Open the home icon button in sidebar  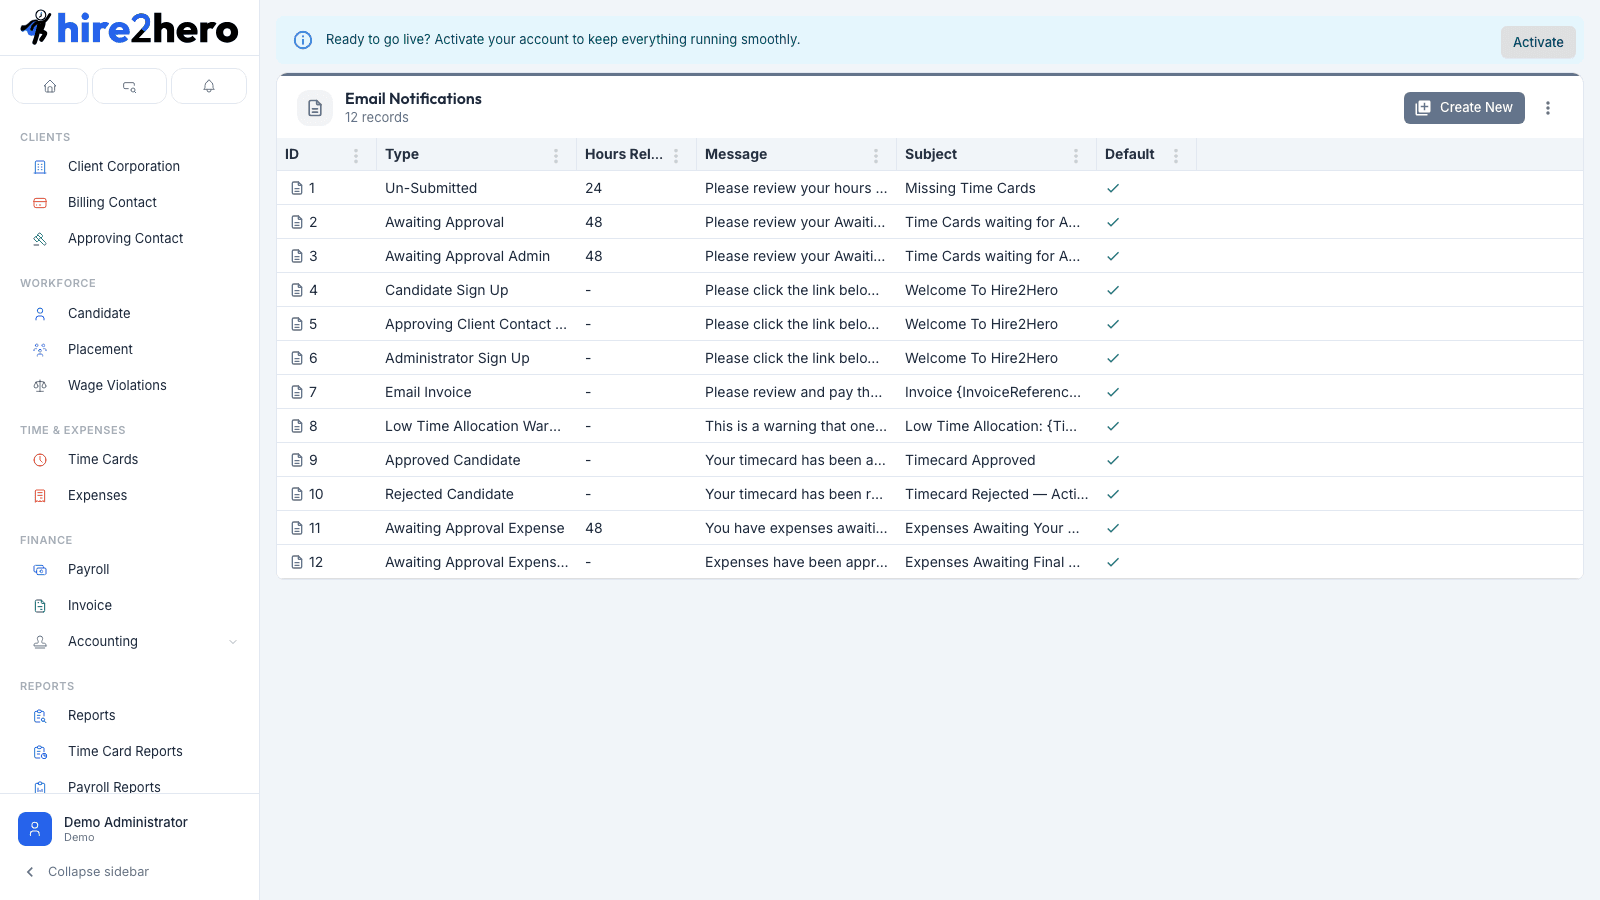pos(50,86)
